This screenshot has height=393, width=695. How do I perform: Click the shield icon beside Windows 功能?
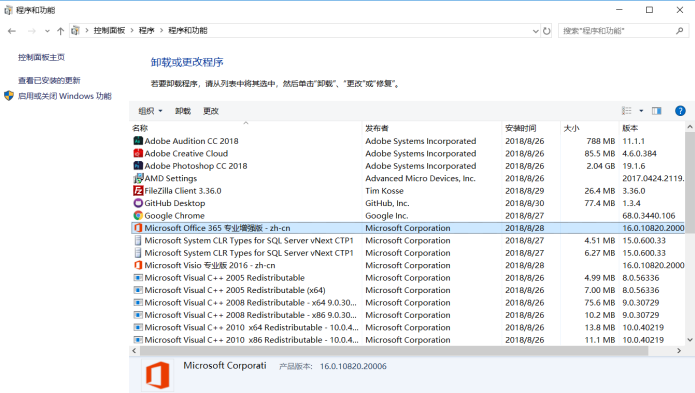click(9, 96)
